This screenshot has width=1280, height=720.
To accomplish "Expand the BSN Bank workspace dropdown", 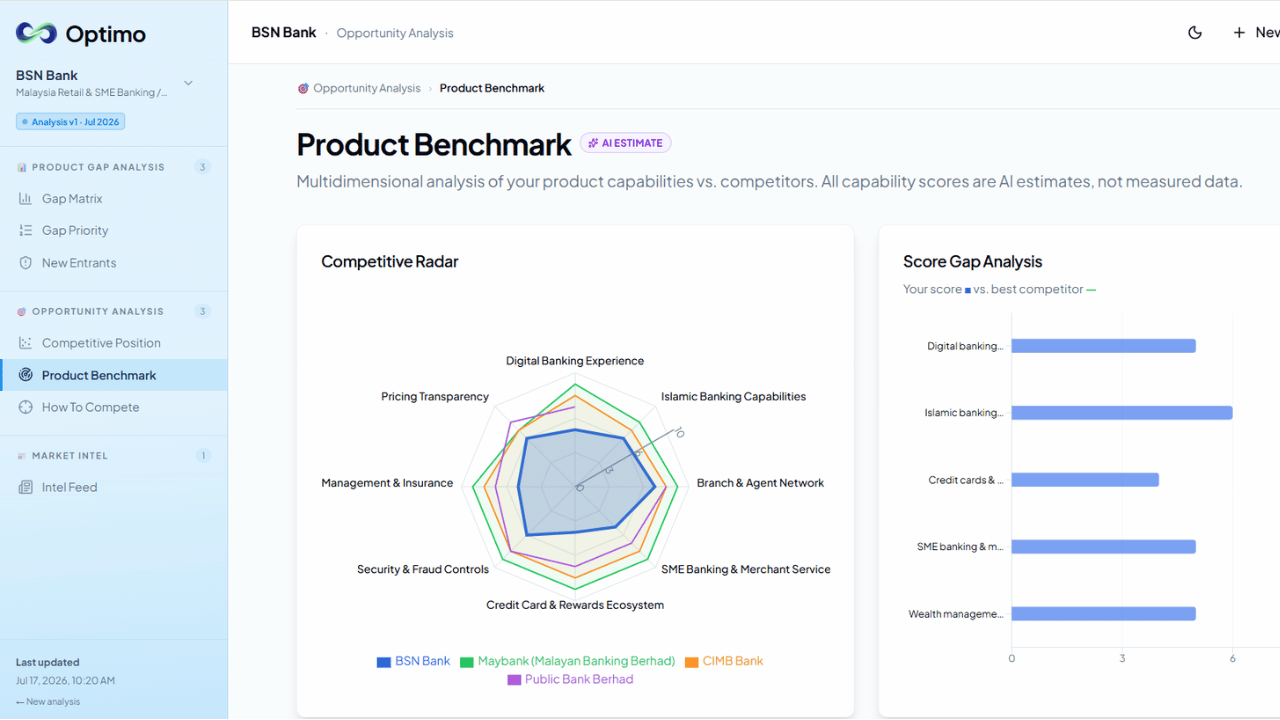I will coord(188,83).
